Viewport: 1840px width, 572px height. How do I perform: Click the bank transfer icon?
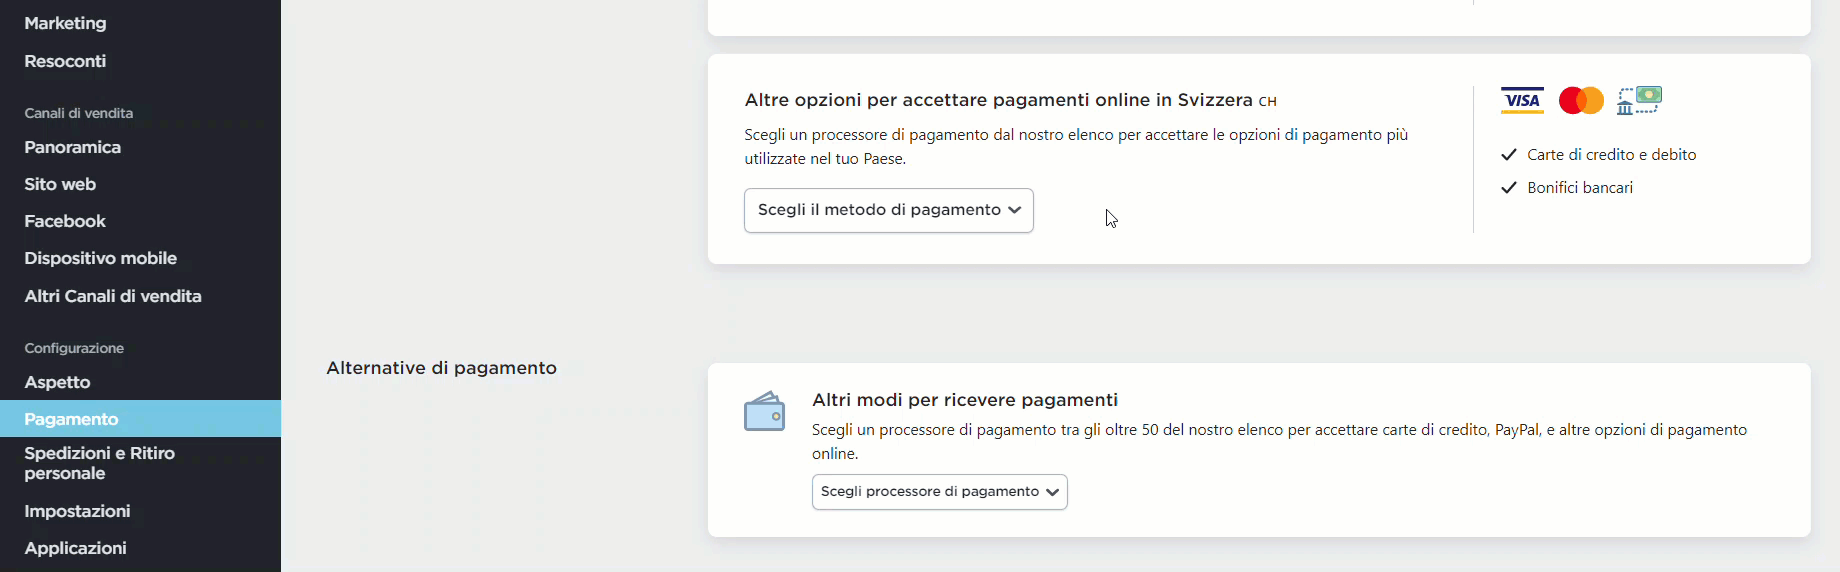1639,100
